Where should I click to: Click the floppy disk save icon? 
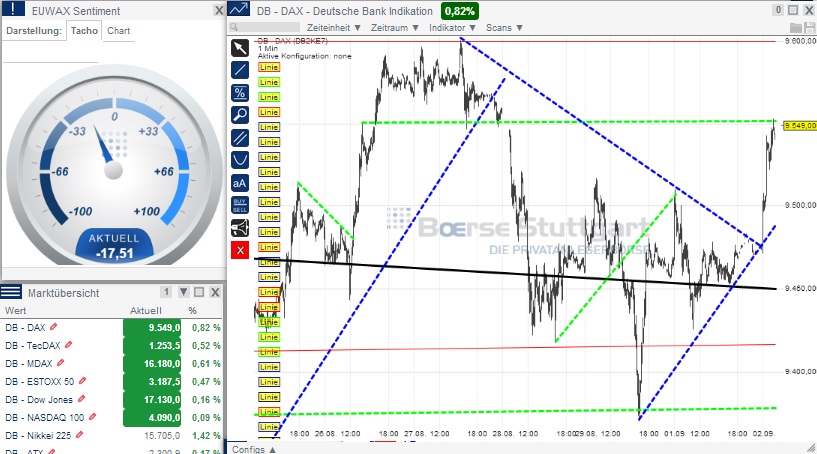coord(810,28)
